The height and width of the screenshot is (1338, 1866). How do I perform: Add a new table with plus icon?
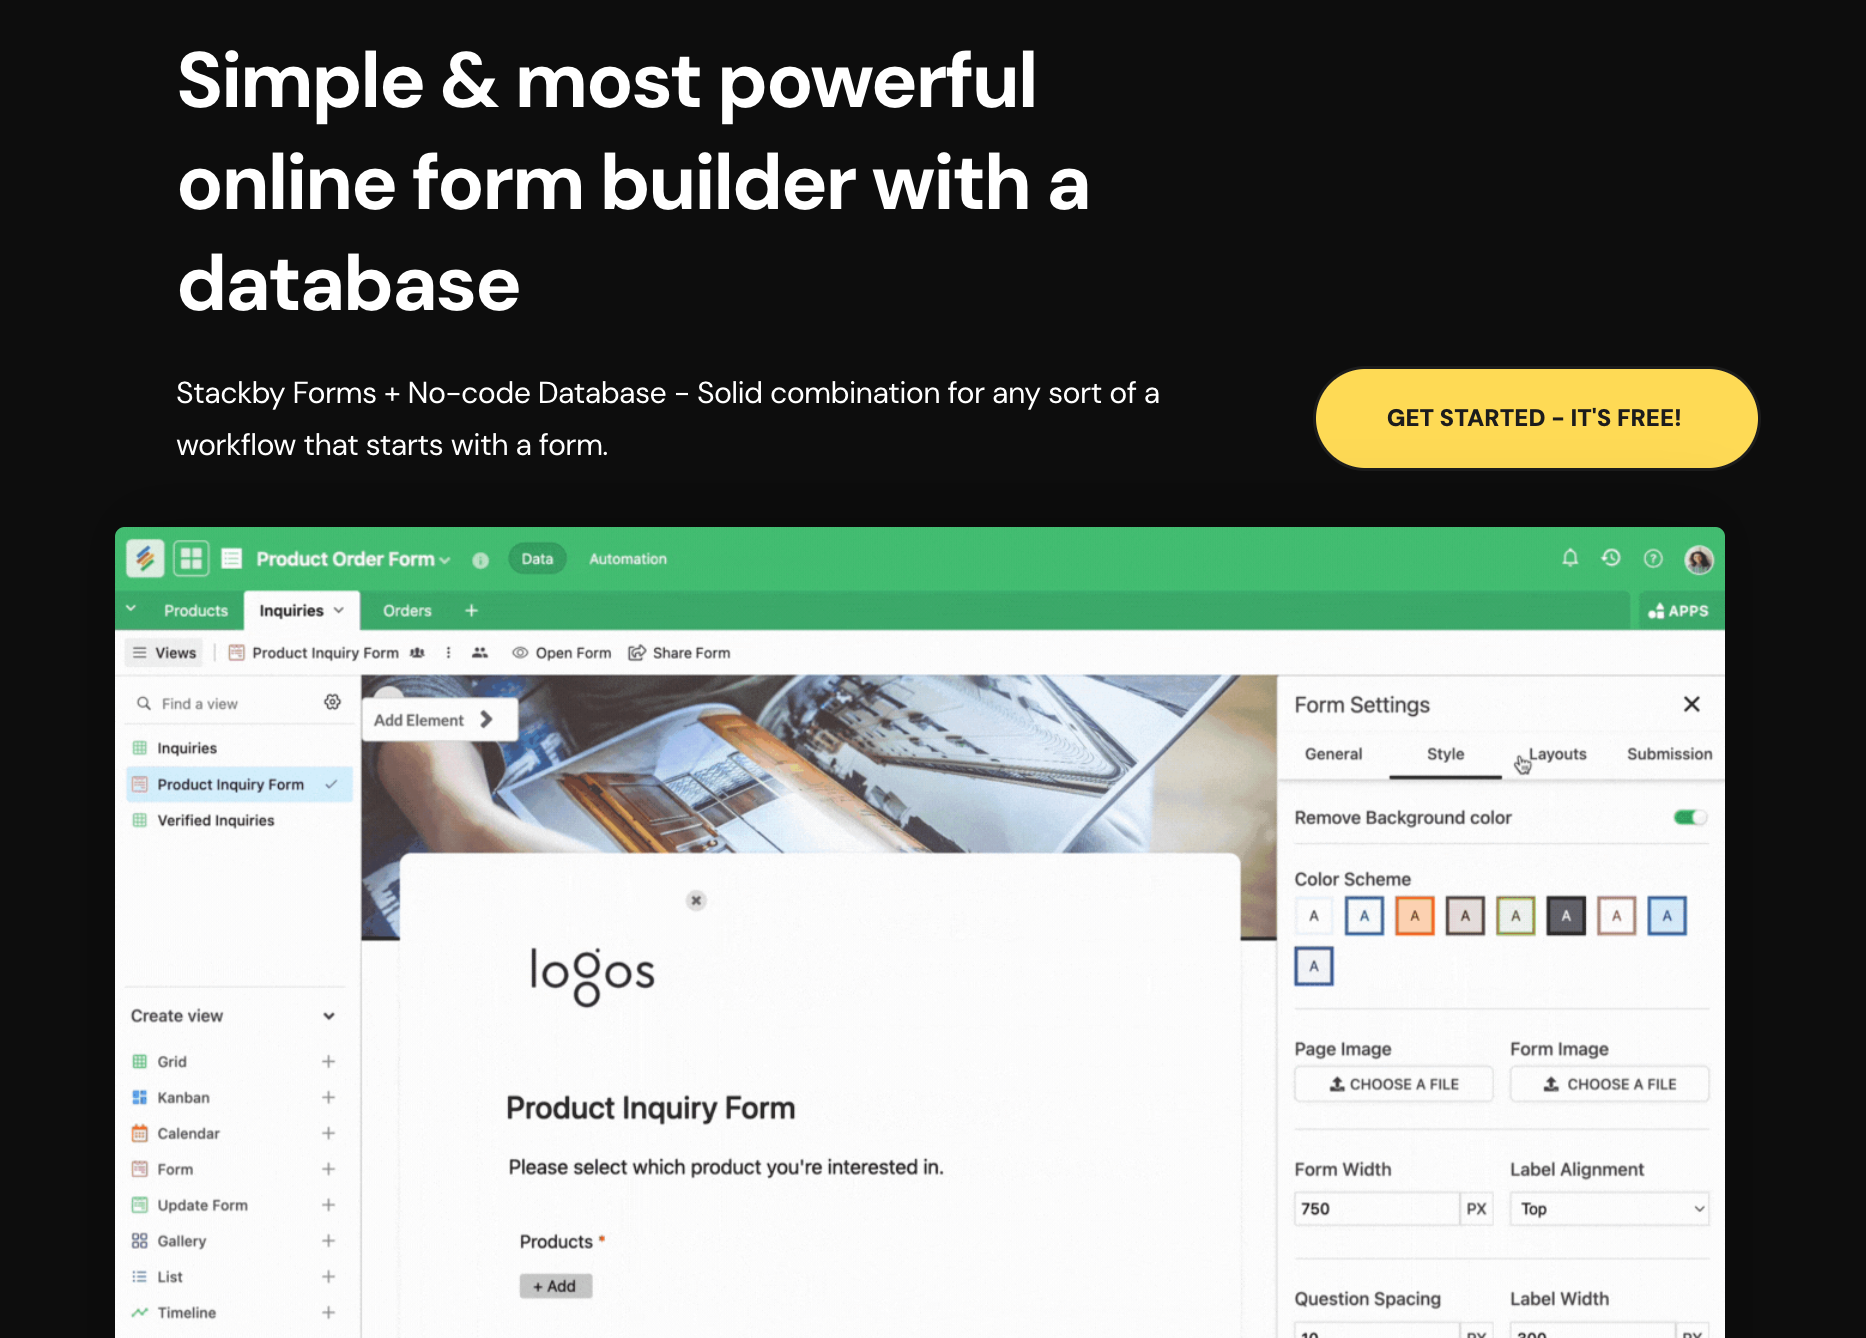pyautogui.click(x=471, y=610)
